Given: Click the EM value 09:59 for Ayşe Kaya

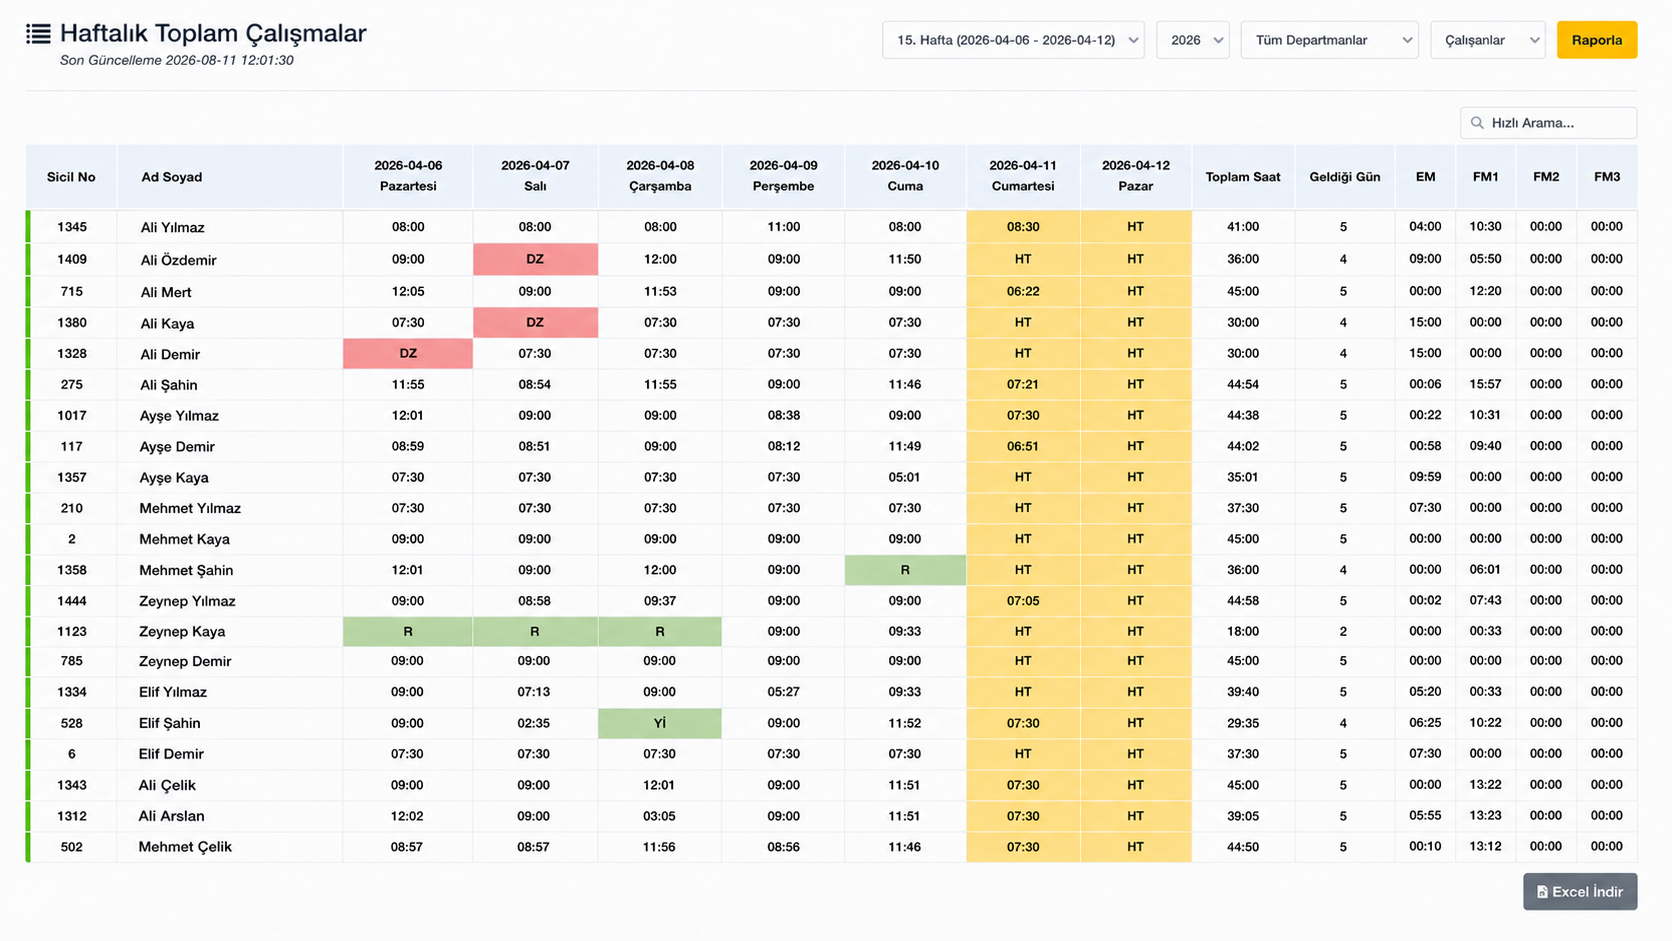Looking at the screenshot, I should pyautogui.click(x=1425, y=477).
